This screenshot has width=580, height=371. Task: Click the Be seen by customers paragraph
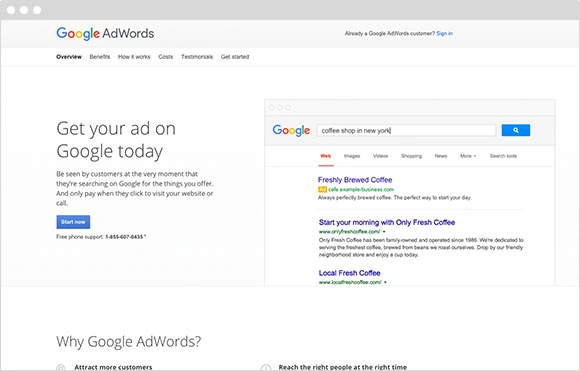click(x=135, y=188)
